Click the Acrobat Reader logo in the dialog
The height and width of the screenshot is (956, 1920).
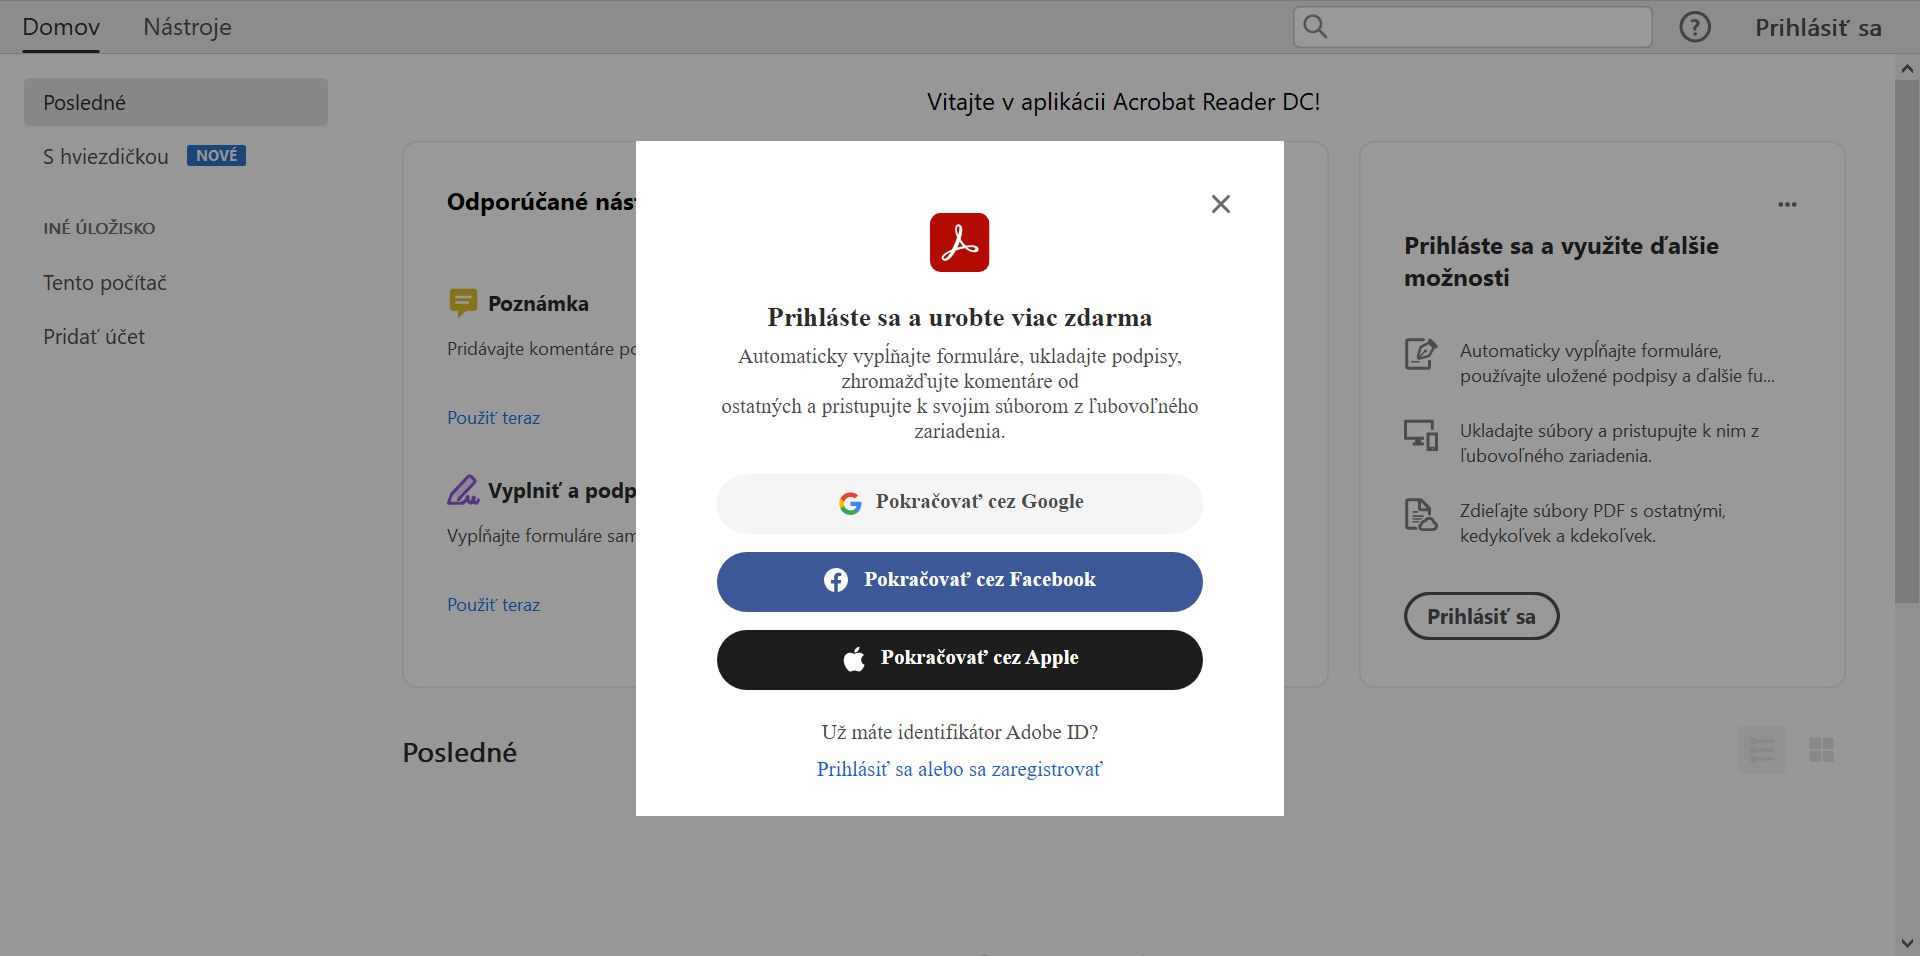pos(959,241)
